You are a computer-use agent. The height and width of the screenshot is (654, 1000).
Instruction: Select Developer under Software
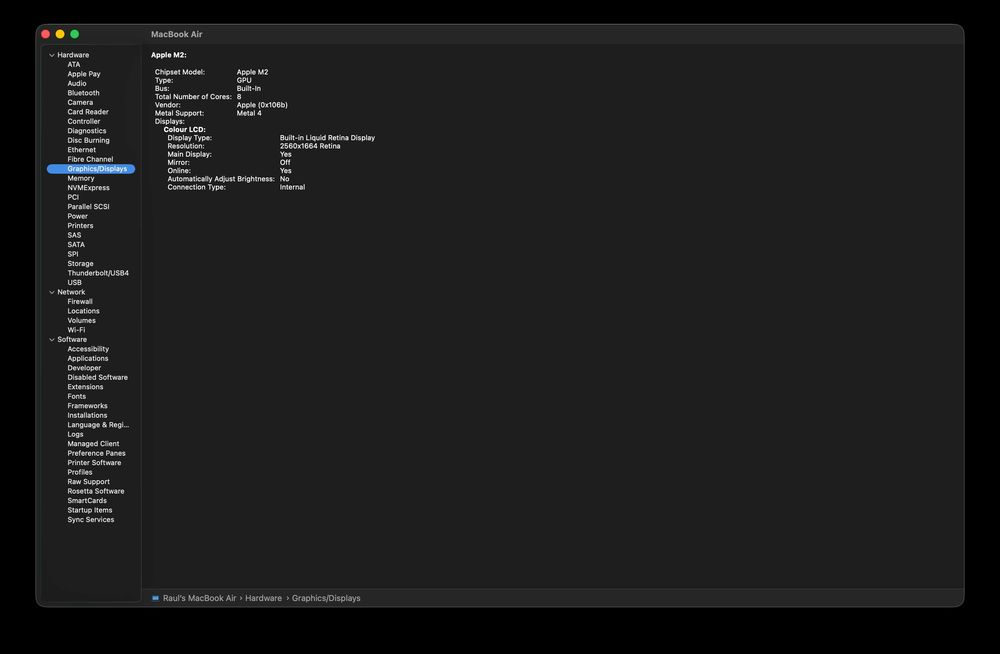coord(84,368)
